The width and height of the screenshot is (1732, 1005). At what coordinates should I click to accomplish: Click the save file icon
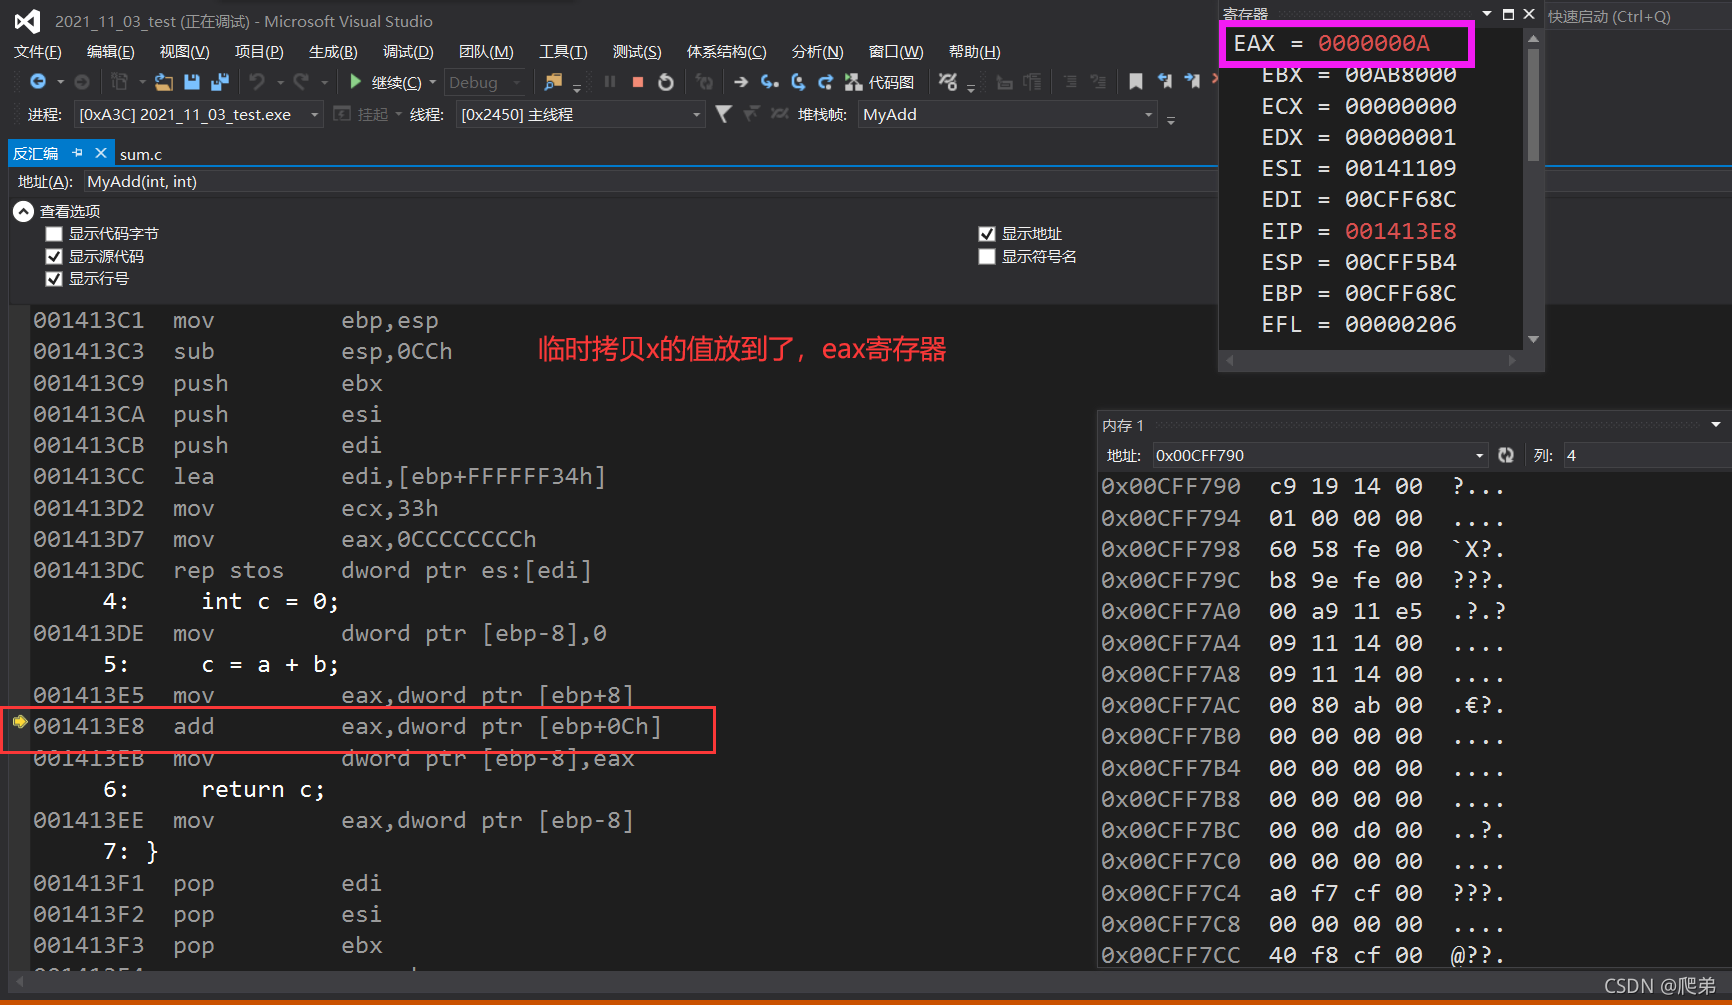(192, 82)
